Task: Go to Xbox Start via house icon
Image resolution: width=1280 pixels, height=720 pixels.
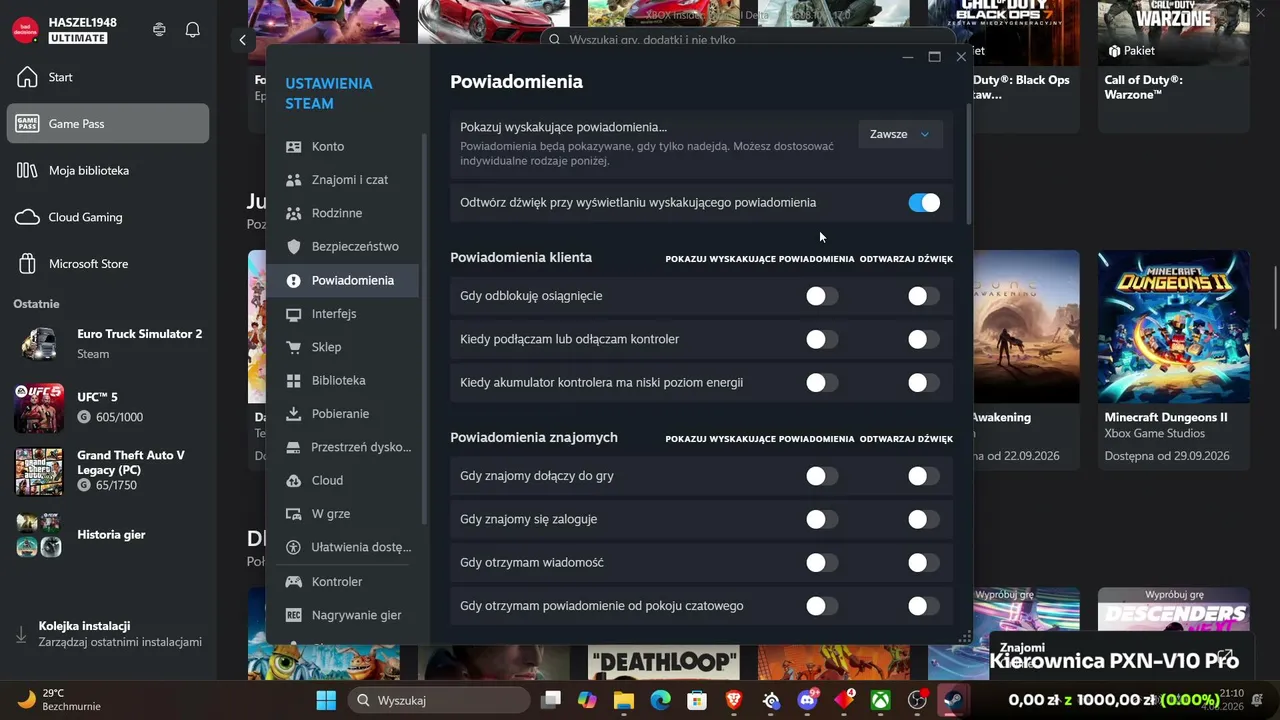Action: (28, 77)
